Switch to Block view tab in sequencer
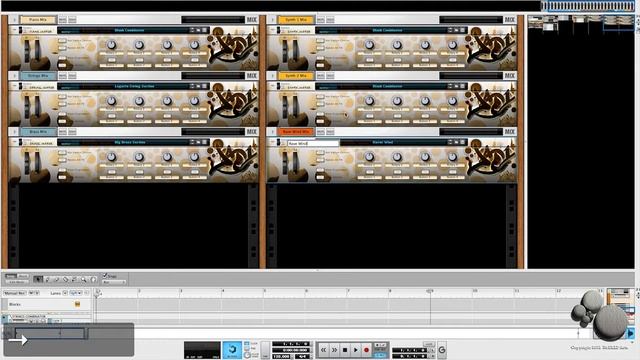Screen dimensions: 640x360 click(x=23, y=276)
